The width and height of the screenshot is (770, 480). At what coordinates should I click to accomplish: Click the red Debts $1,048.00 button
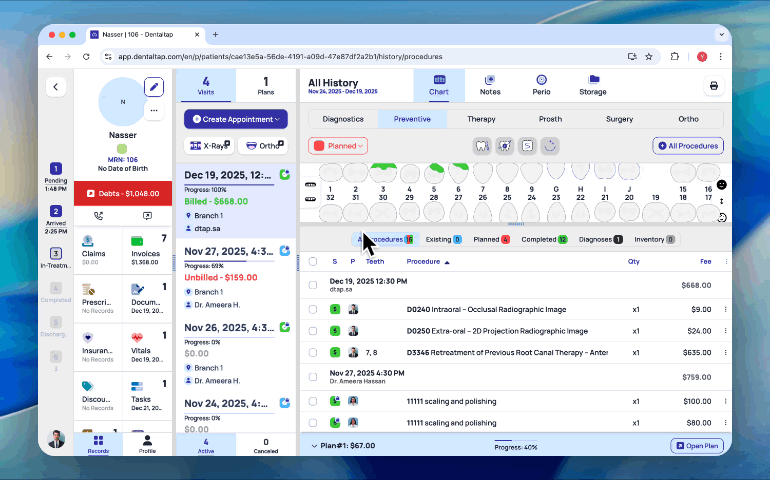(x=123, y=193)
